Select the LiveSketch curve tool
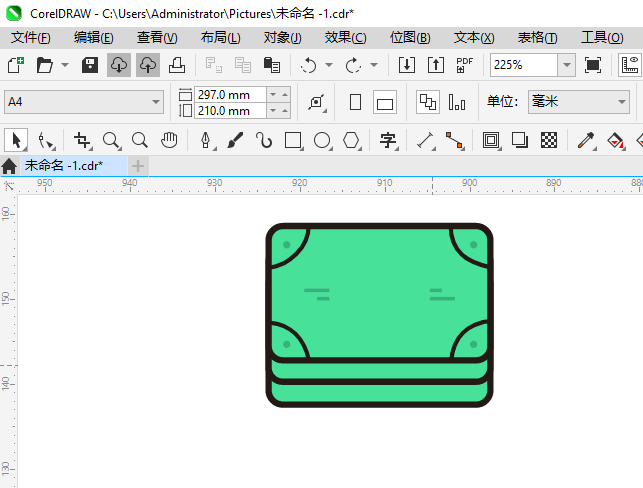 (x=264, y=140)
